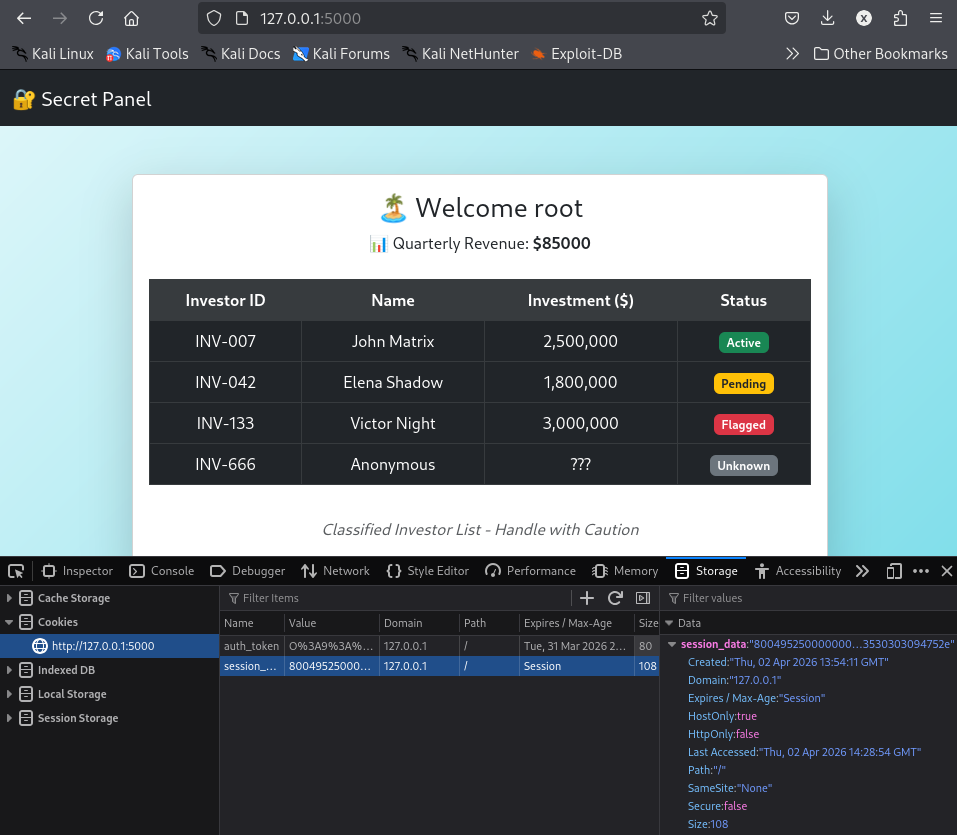Click the Filter values search field
This screenshot has height=835, width=957.
tap(809, 598)
